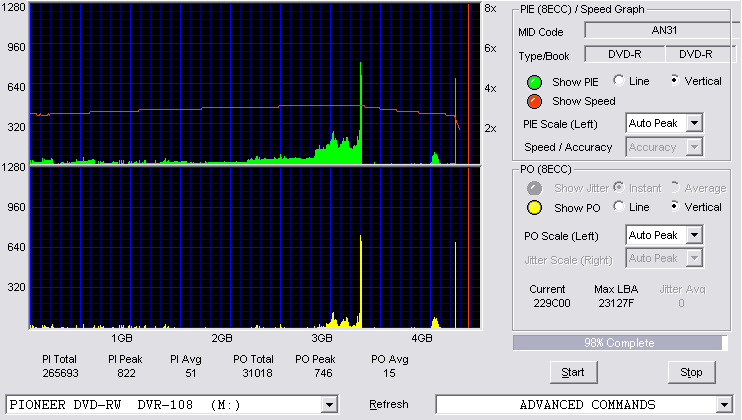Click the PI Avg value 51
This screenshot has height=420, width=742.
coord(191,373)
